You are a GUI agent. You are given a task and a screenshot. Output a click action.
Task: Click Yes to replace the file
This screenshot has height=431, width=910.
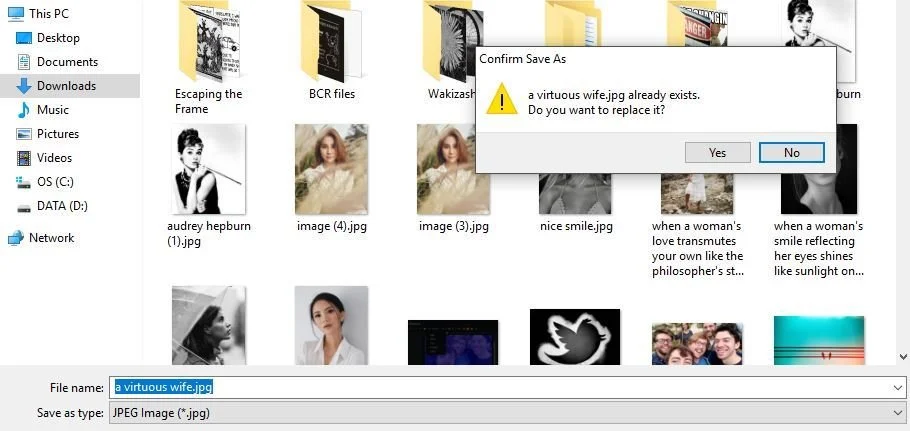point(717,153)
